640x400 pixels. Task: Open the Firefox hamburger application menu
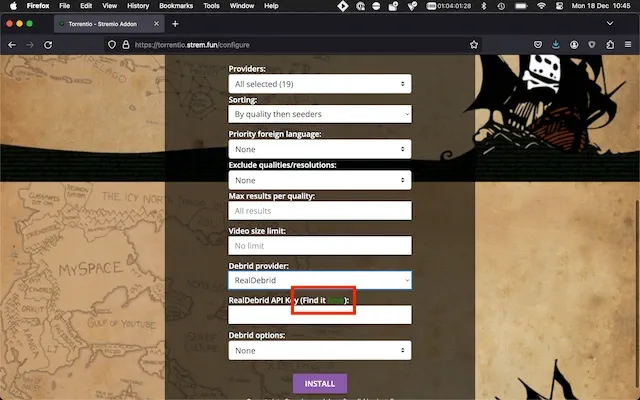[x=628, y=45]
